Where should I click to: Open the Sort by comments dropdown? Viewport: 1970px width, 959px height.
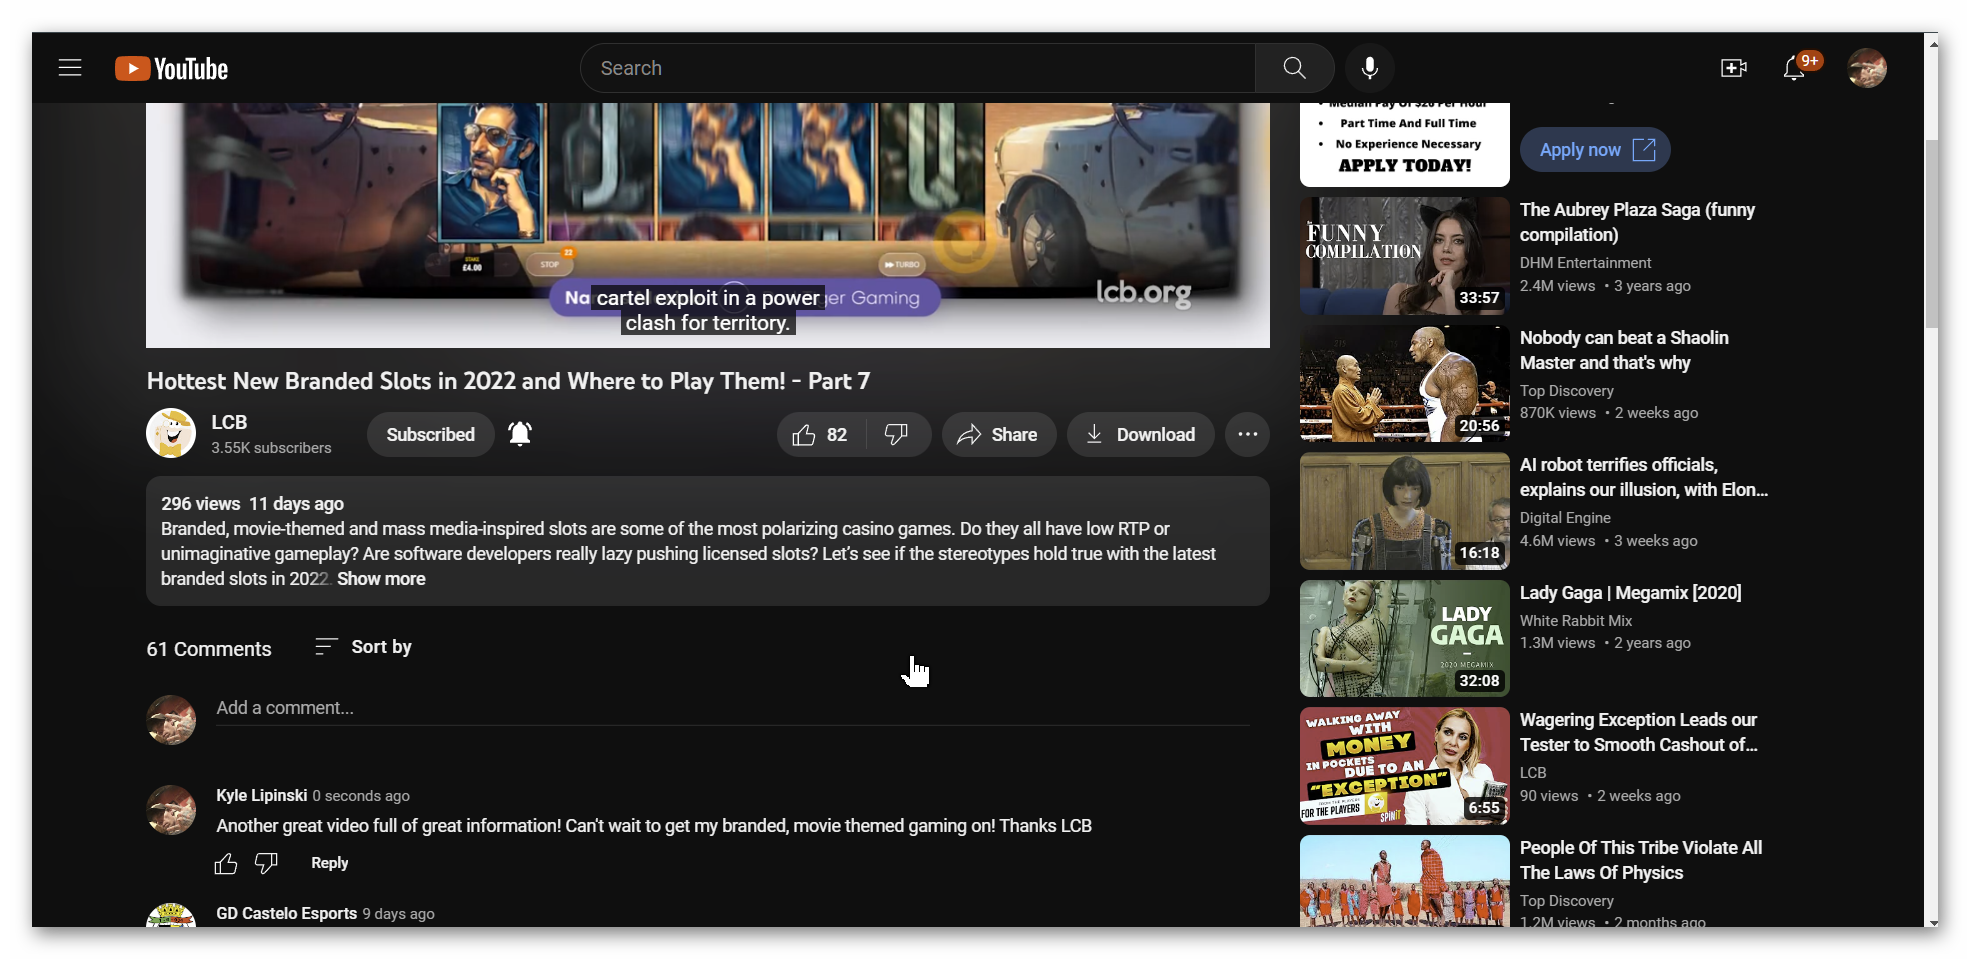click(x=363, y=647)
